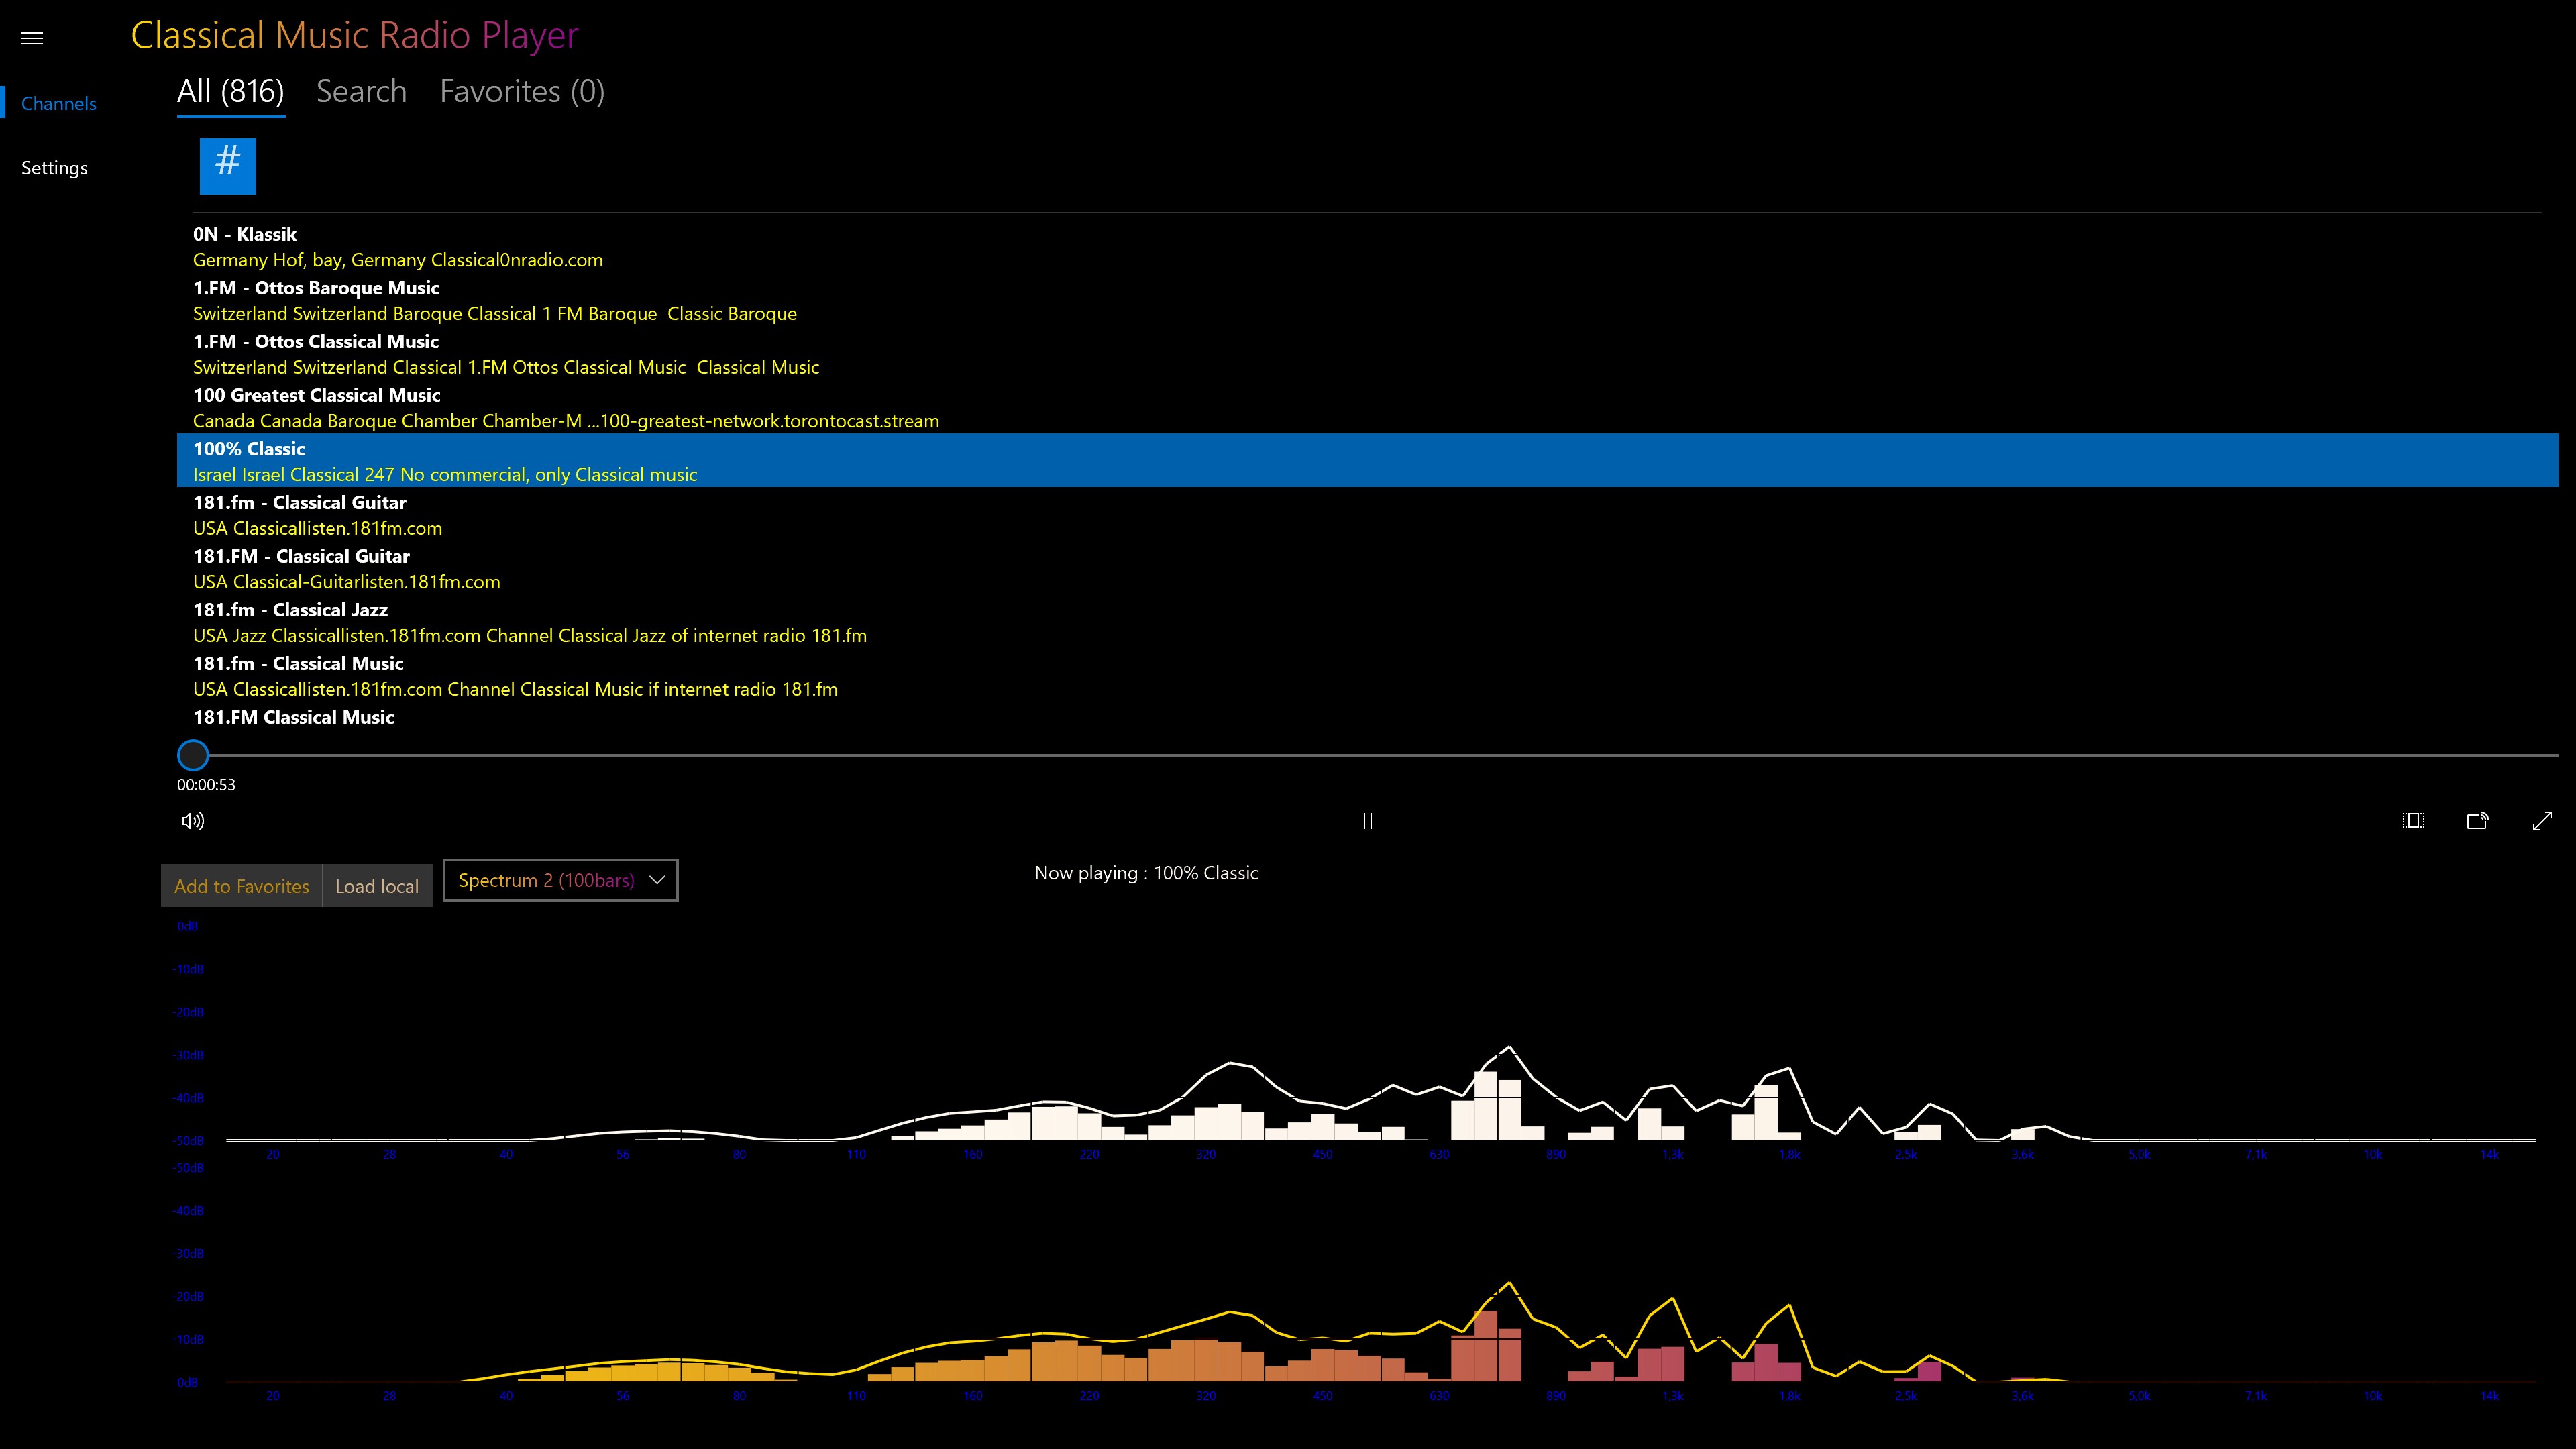Screen dimensions: 2576x1449
Task: Switch to the Search tab
Action: [x=361, y=92]
